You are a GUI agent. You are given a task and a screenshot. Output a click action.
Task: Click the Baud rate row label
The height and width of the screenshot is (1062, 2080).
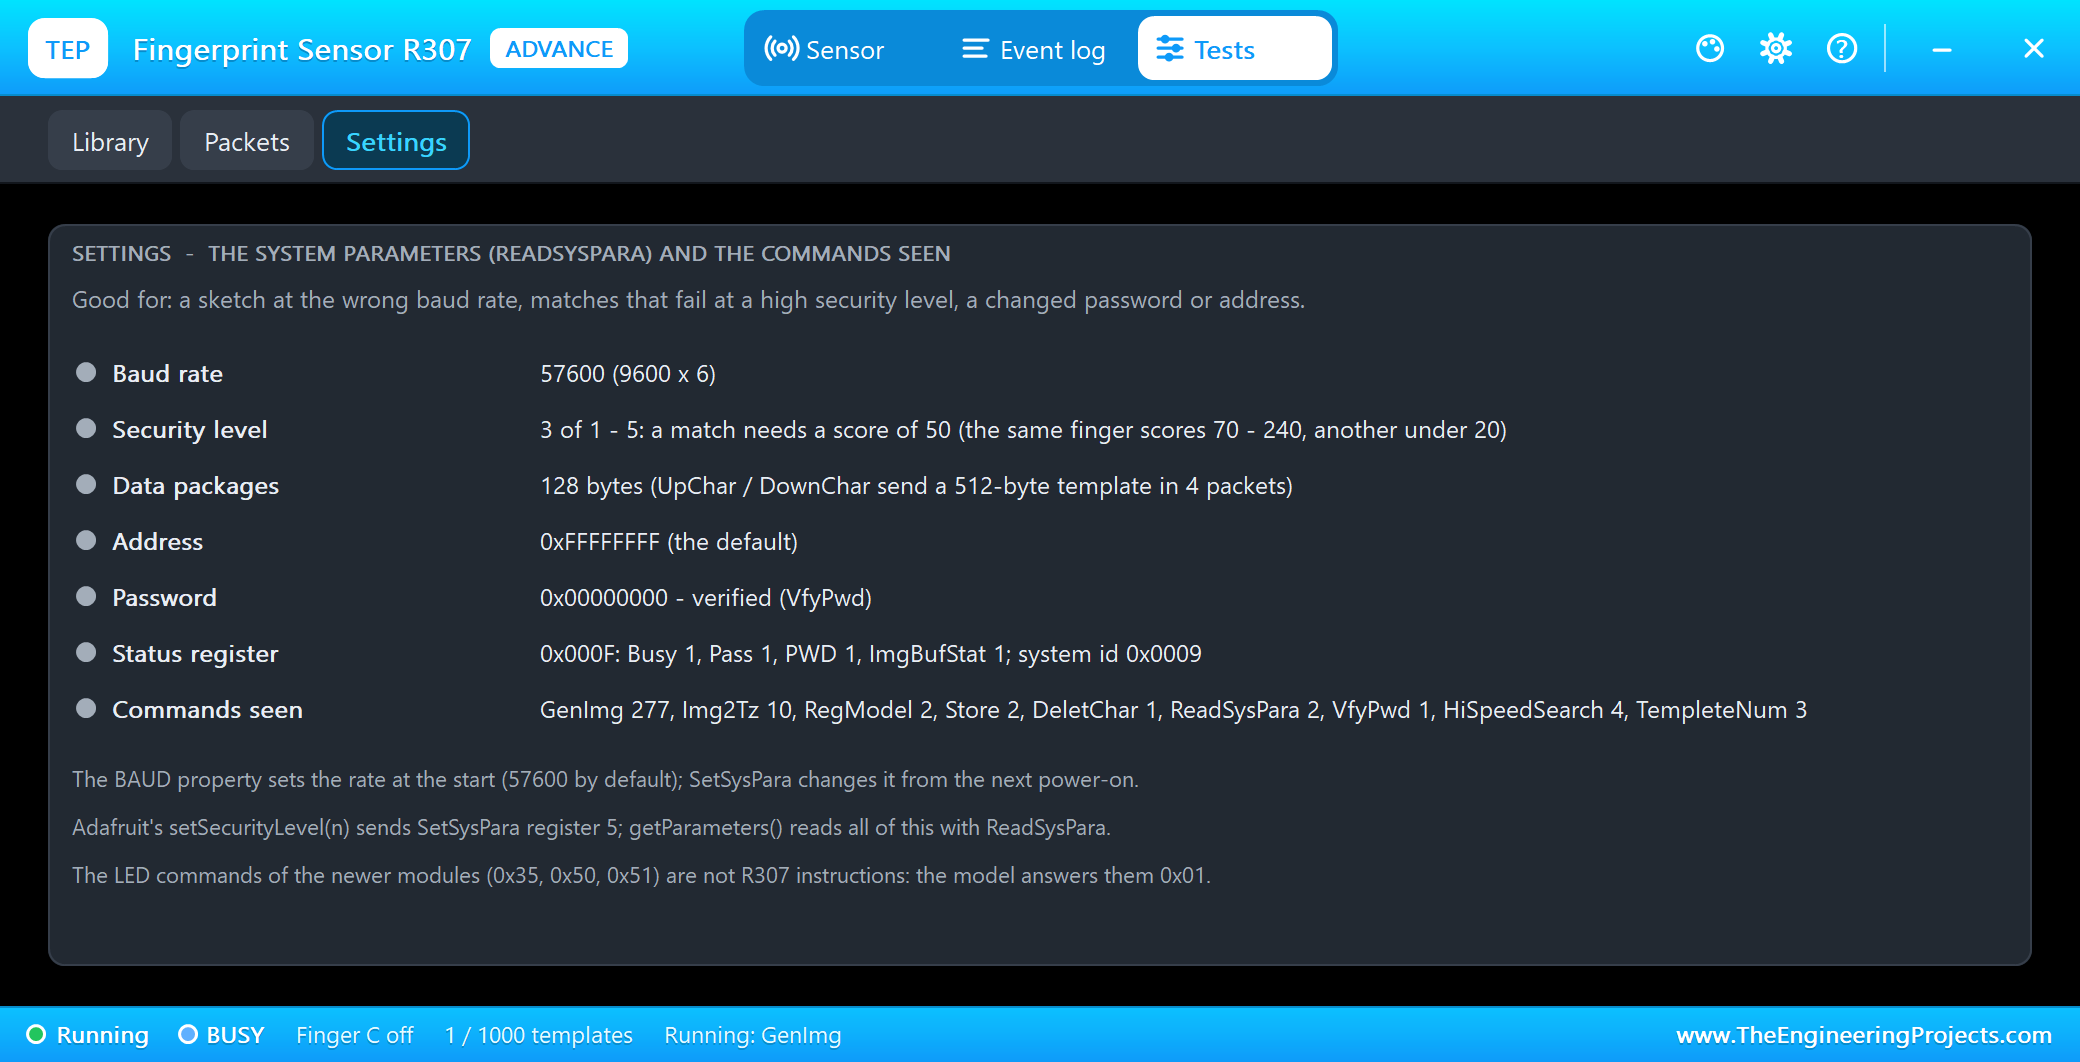[x=167, y=374]
